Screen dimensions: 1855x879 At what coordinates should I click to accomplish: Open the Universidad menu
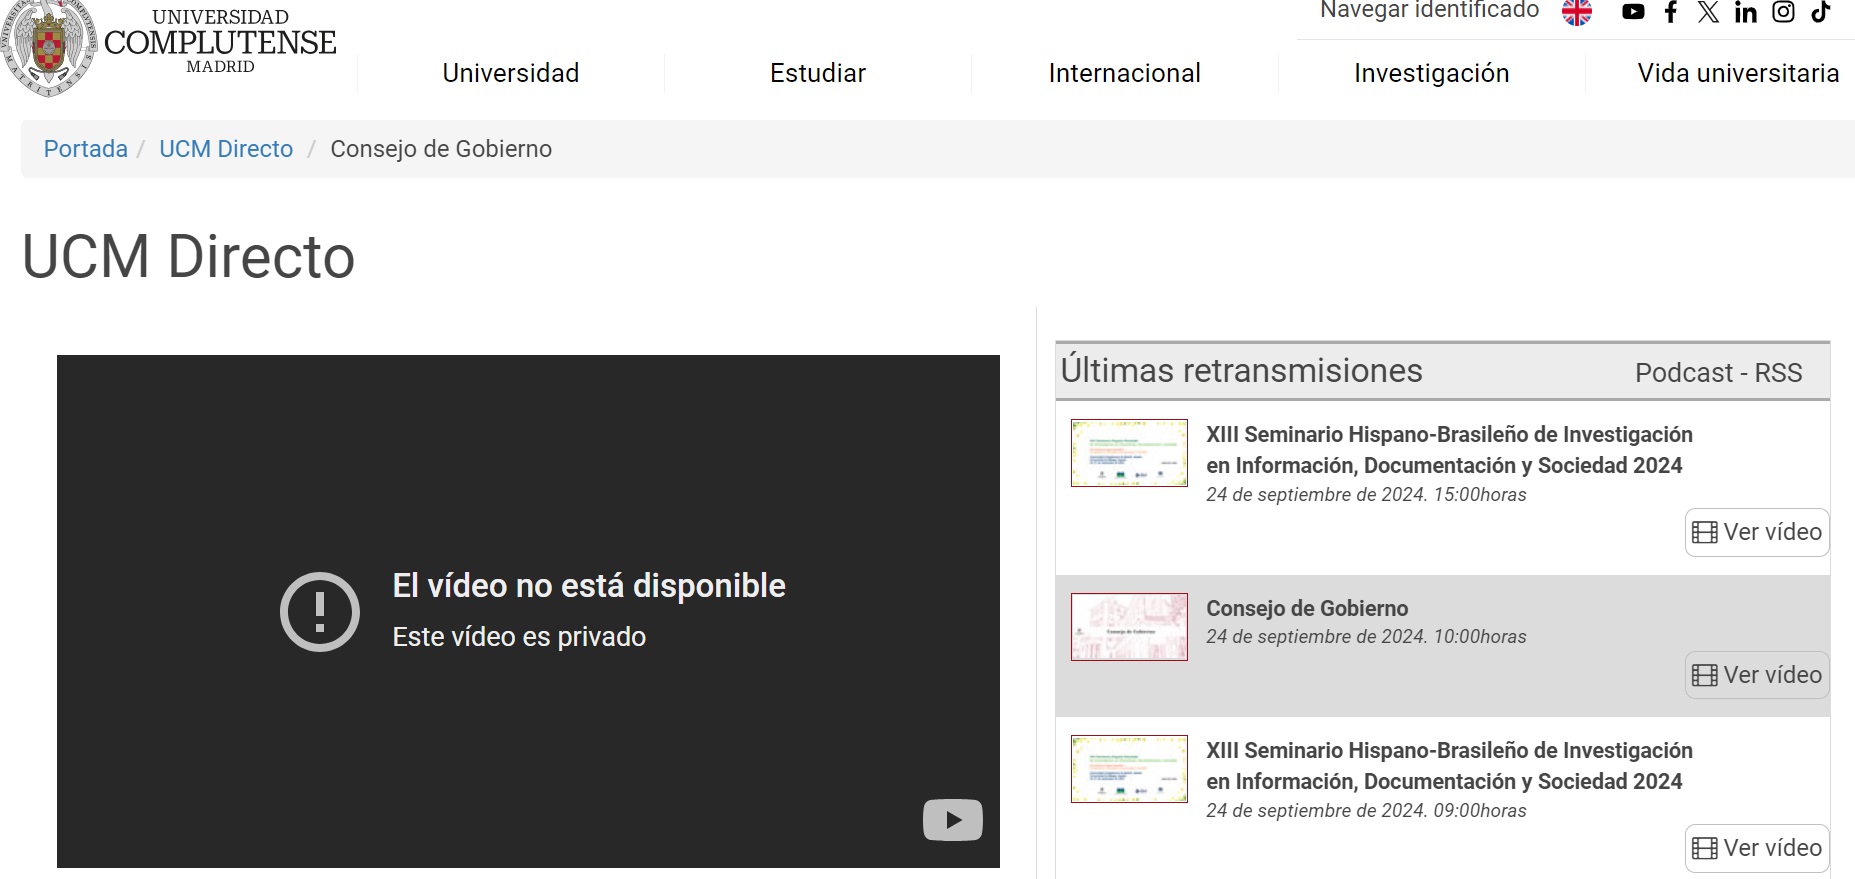coord(510,73)
